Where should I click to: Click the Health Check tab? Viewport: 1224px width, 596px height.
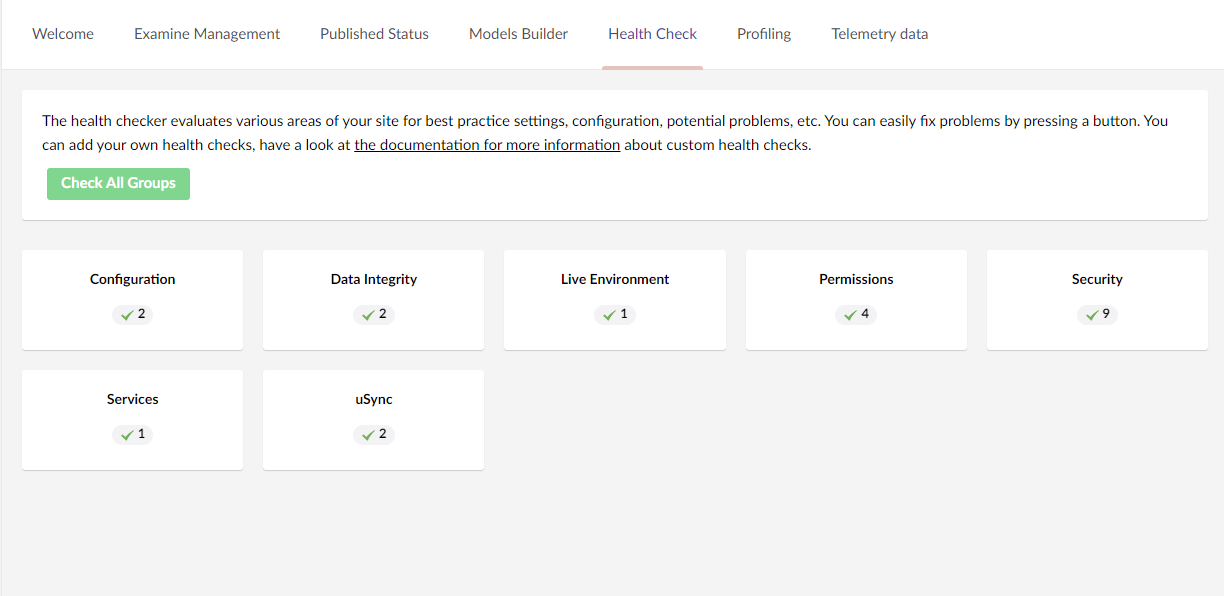(652, 34)
